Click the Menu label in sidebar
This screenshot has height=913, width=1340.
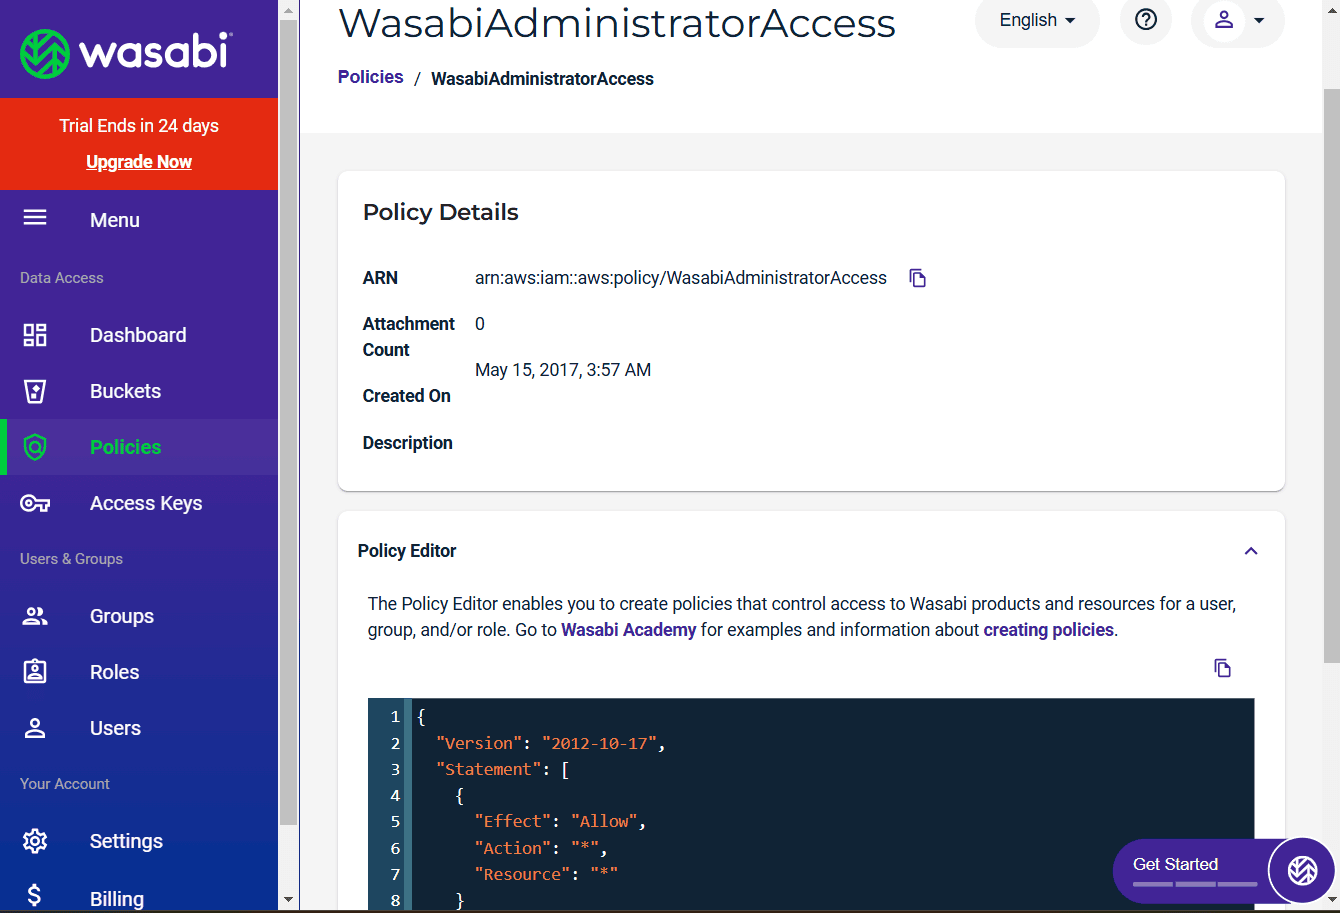pos(115,220)
